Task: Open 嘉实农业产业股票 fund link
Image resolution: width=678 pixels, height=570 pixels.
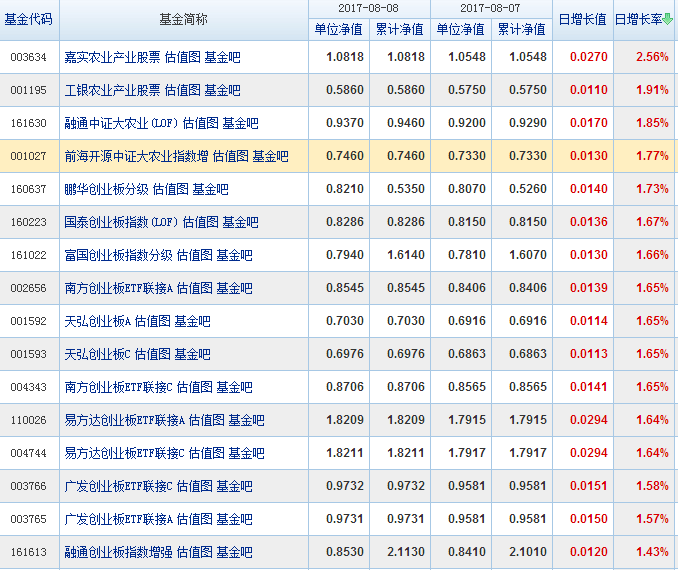Action: 112,57
